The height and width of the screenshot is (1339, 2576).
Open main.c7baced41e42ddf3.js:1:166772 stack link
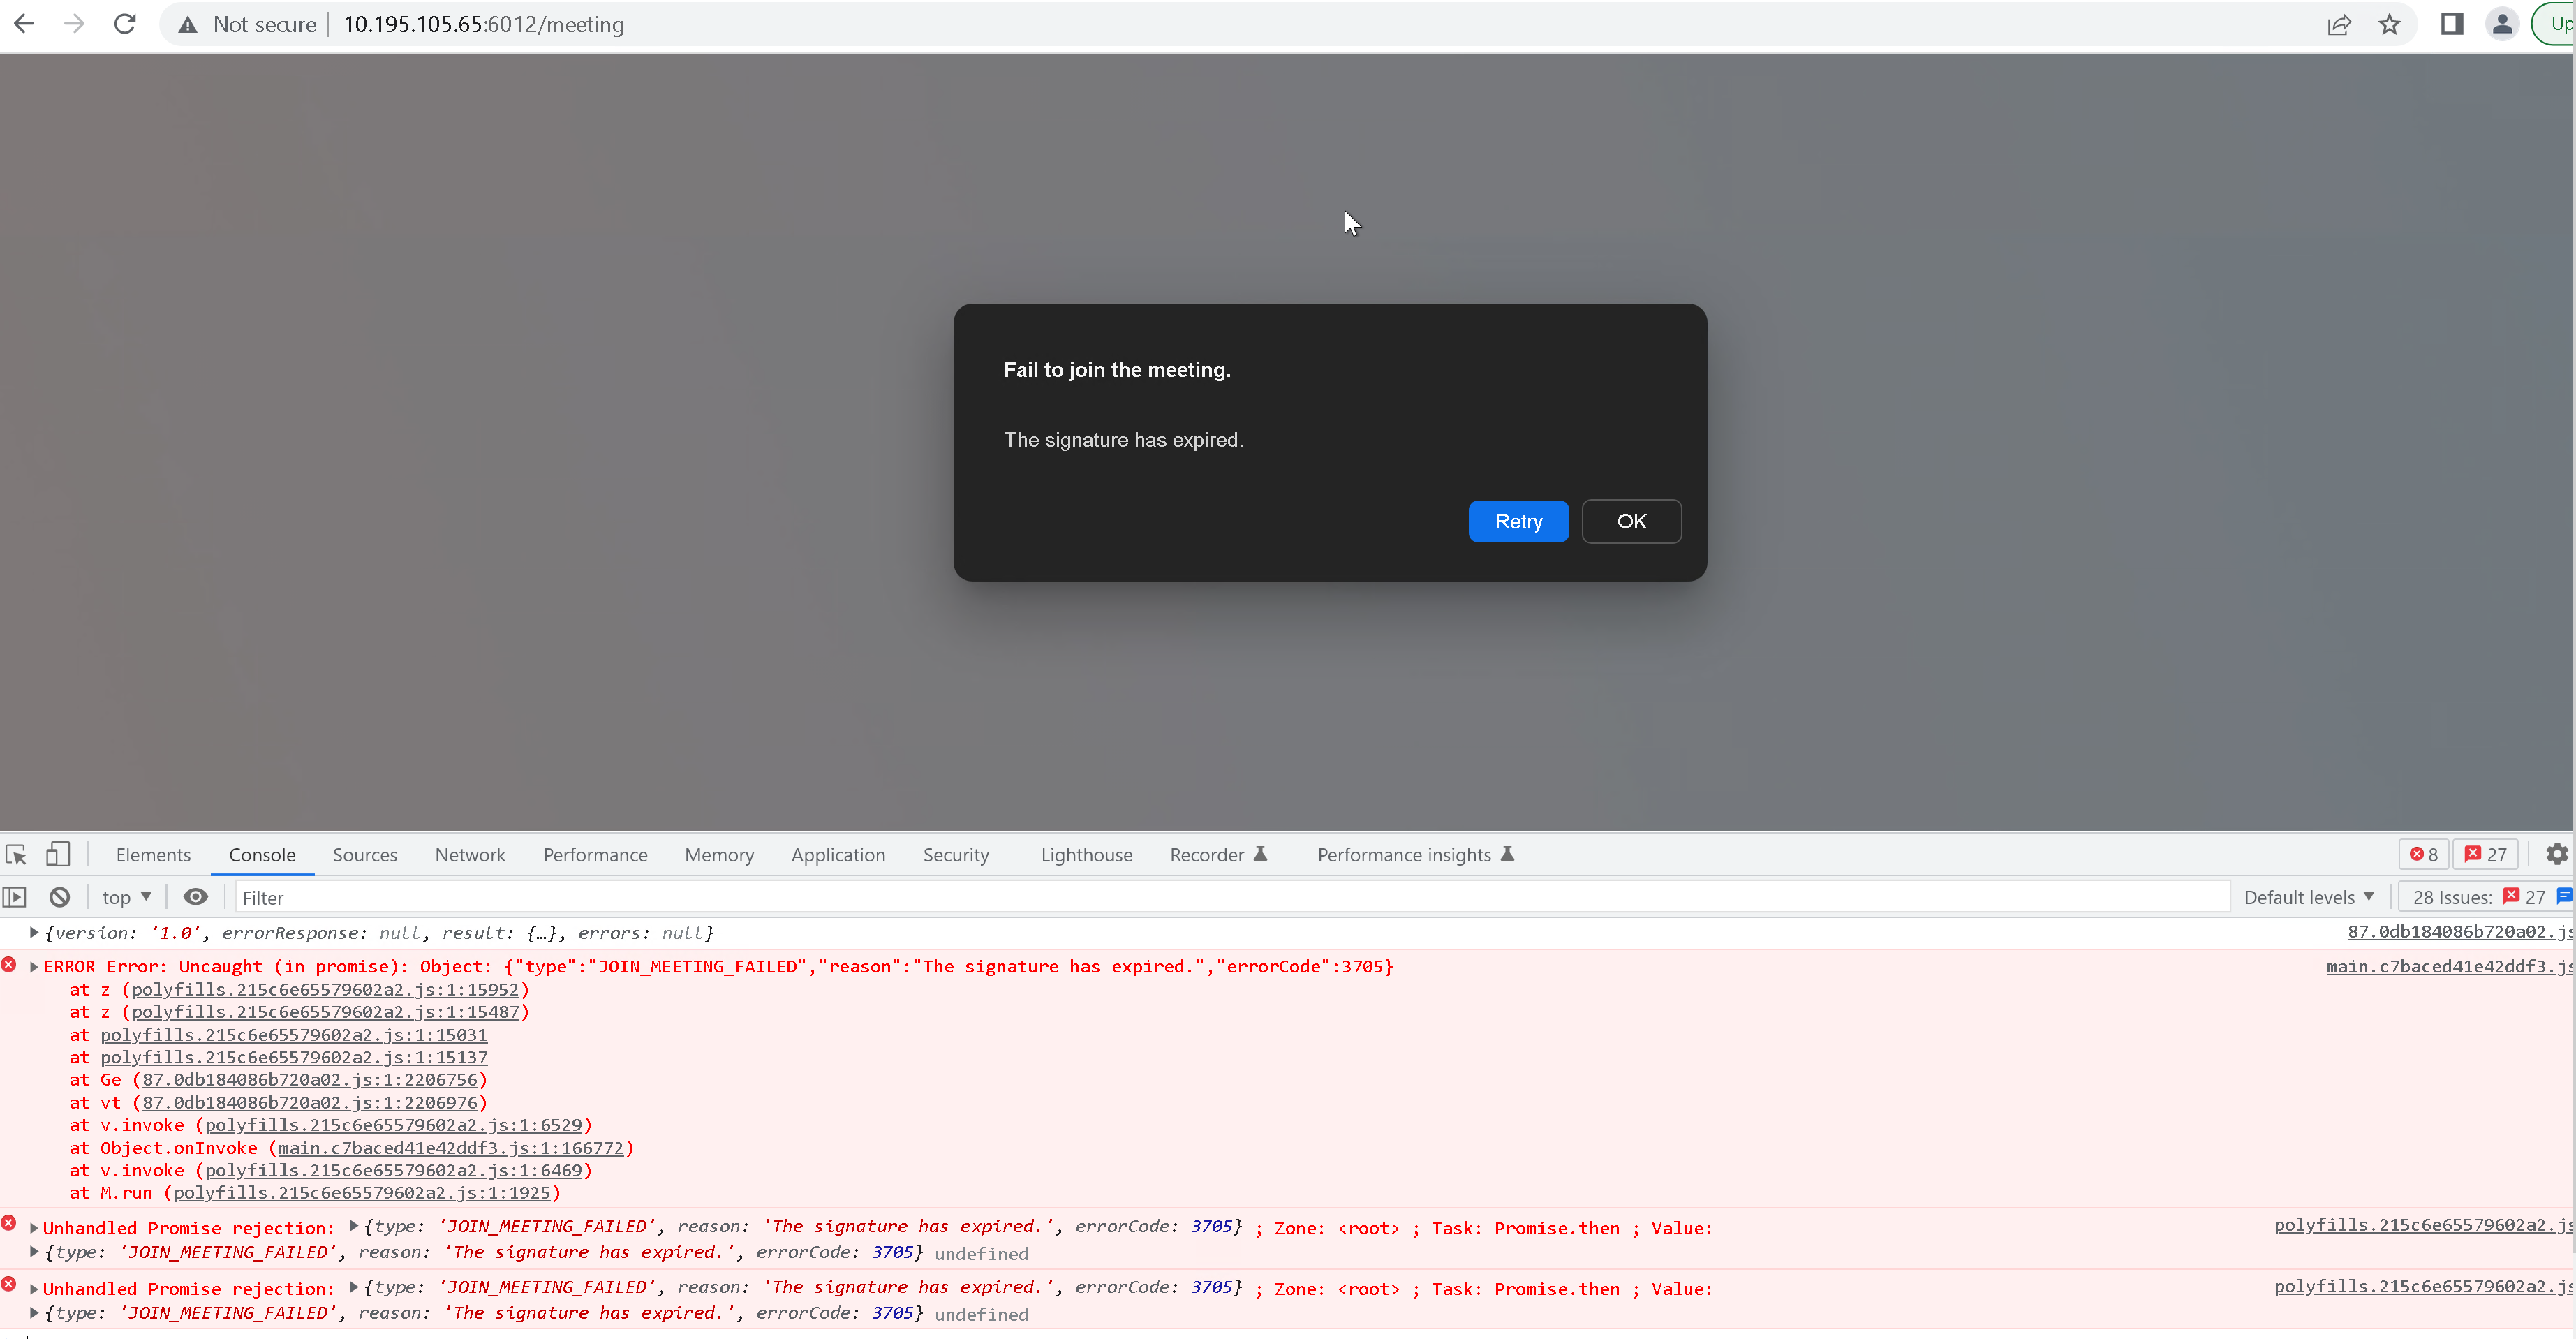point(450,1148)
